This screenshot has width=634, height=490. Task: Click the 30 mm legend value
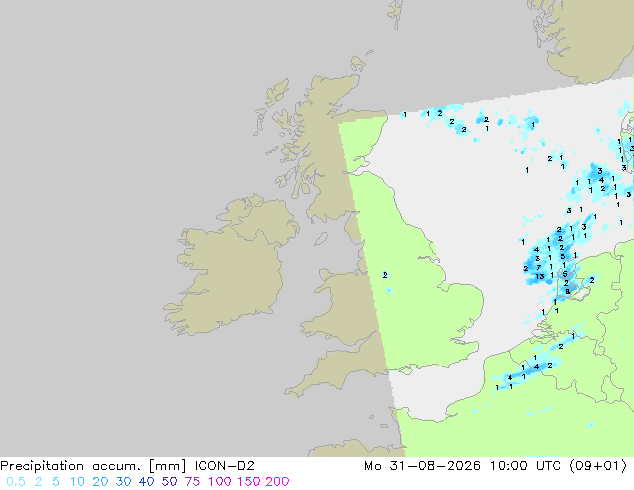tap(123, 482)
